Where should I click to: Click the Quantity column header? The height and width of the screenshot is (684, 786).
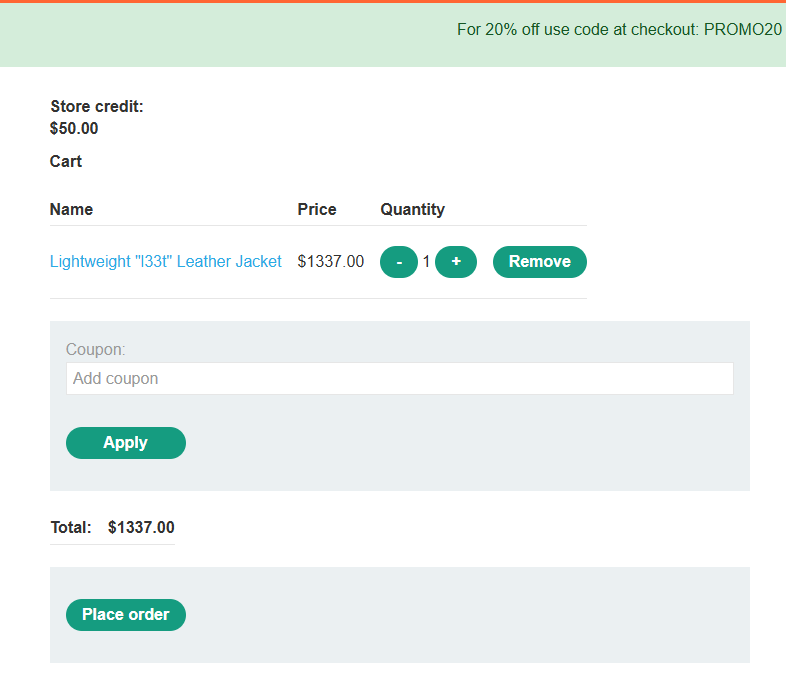[412, 210]
